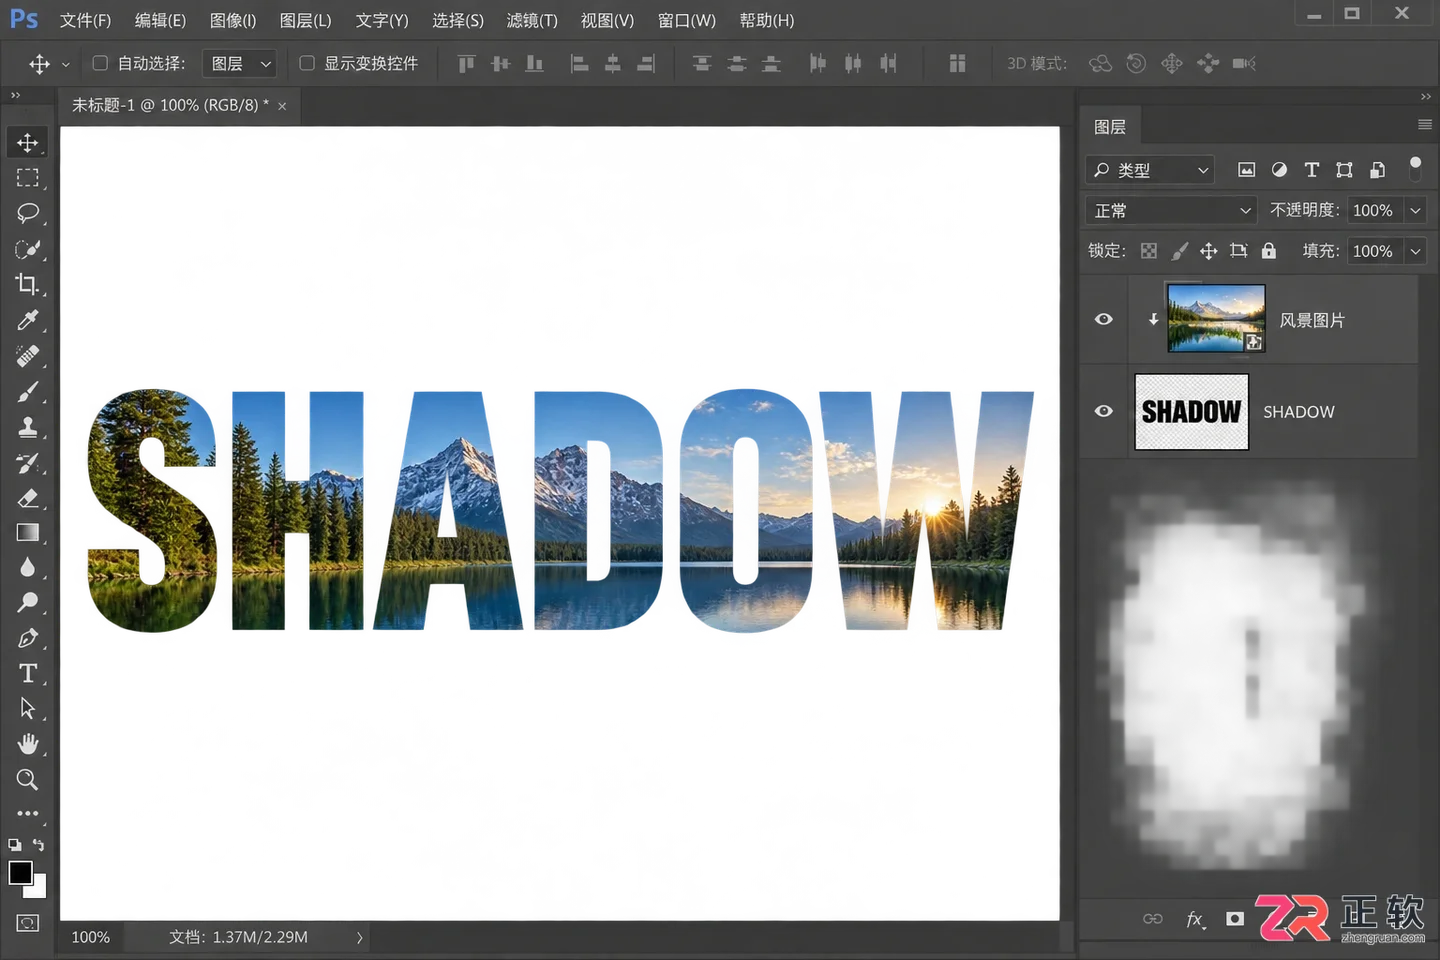
Task: Select the Healing Brush tool
Action: 27,355
